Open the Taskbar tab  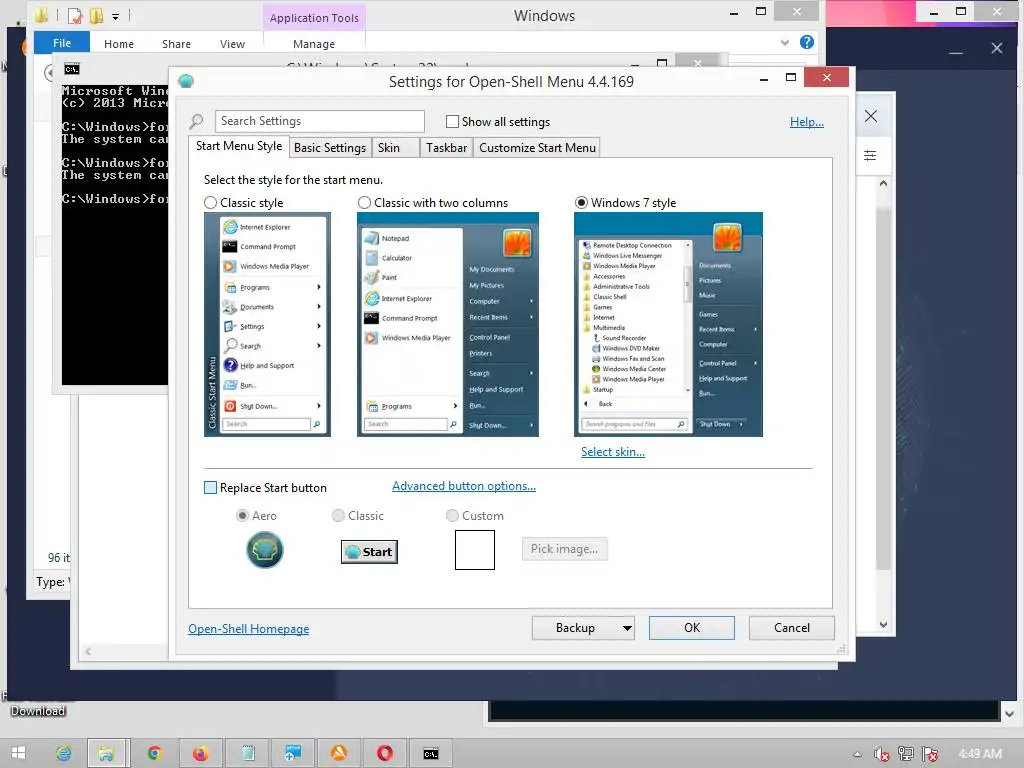point(447,148)
